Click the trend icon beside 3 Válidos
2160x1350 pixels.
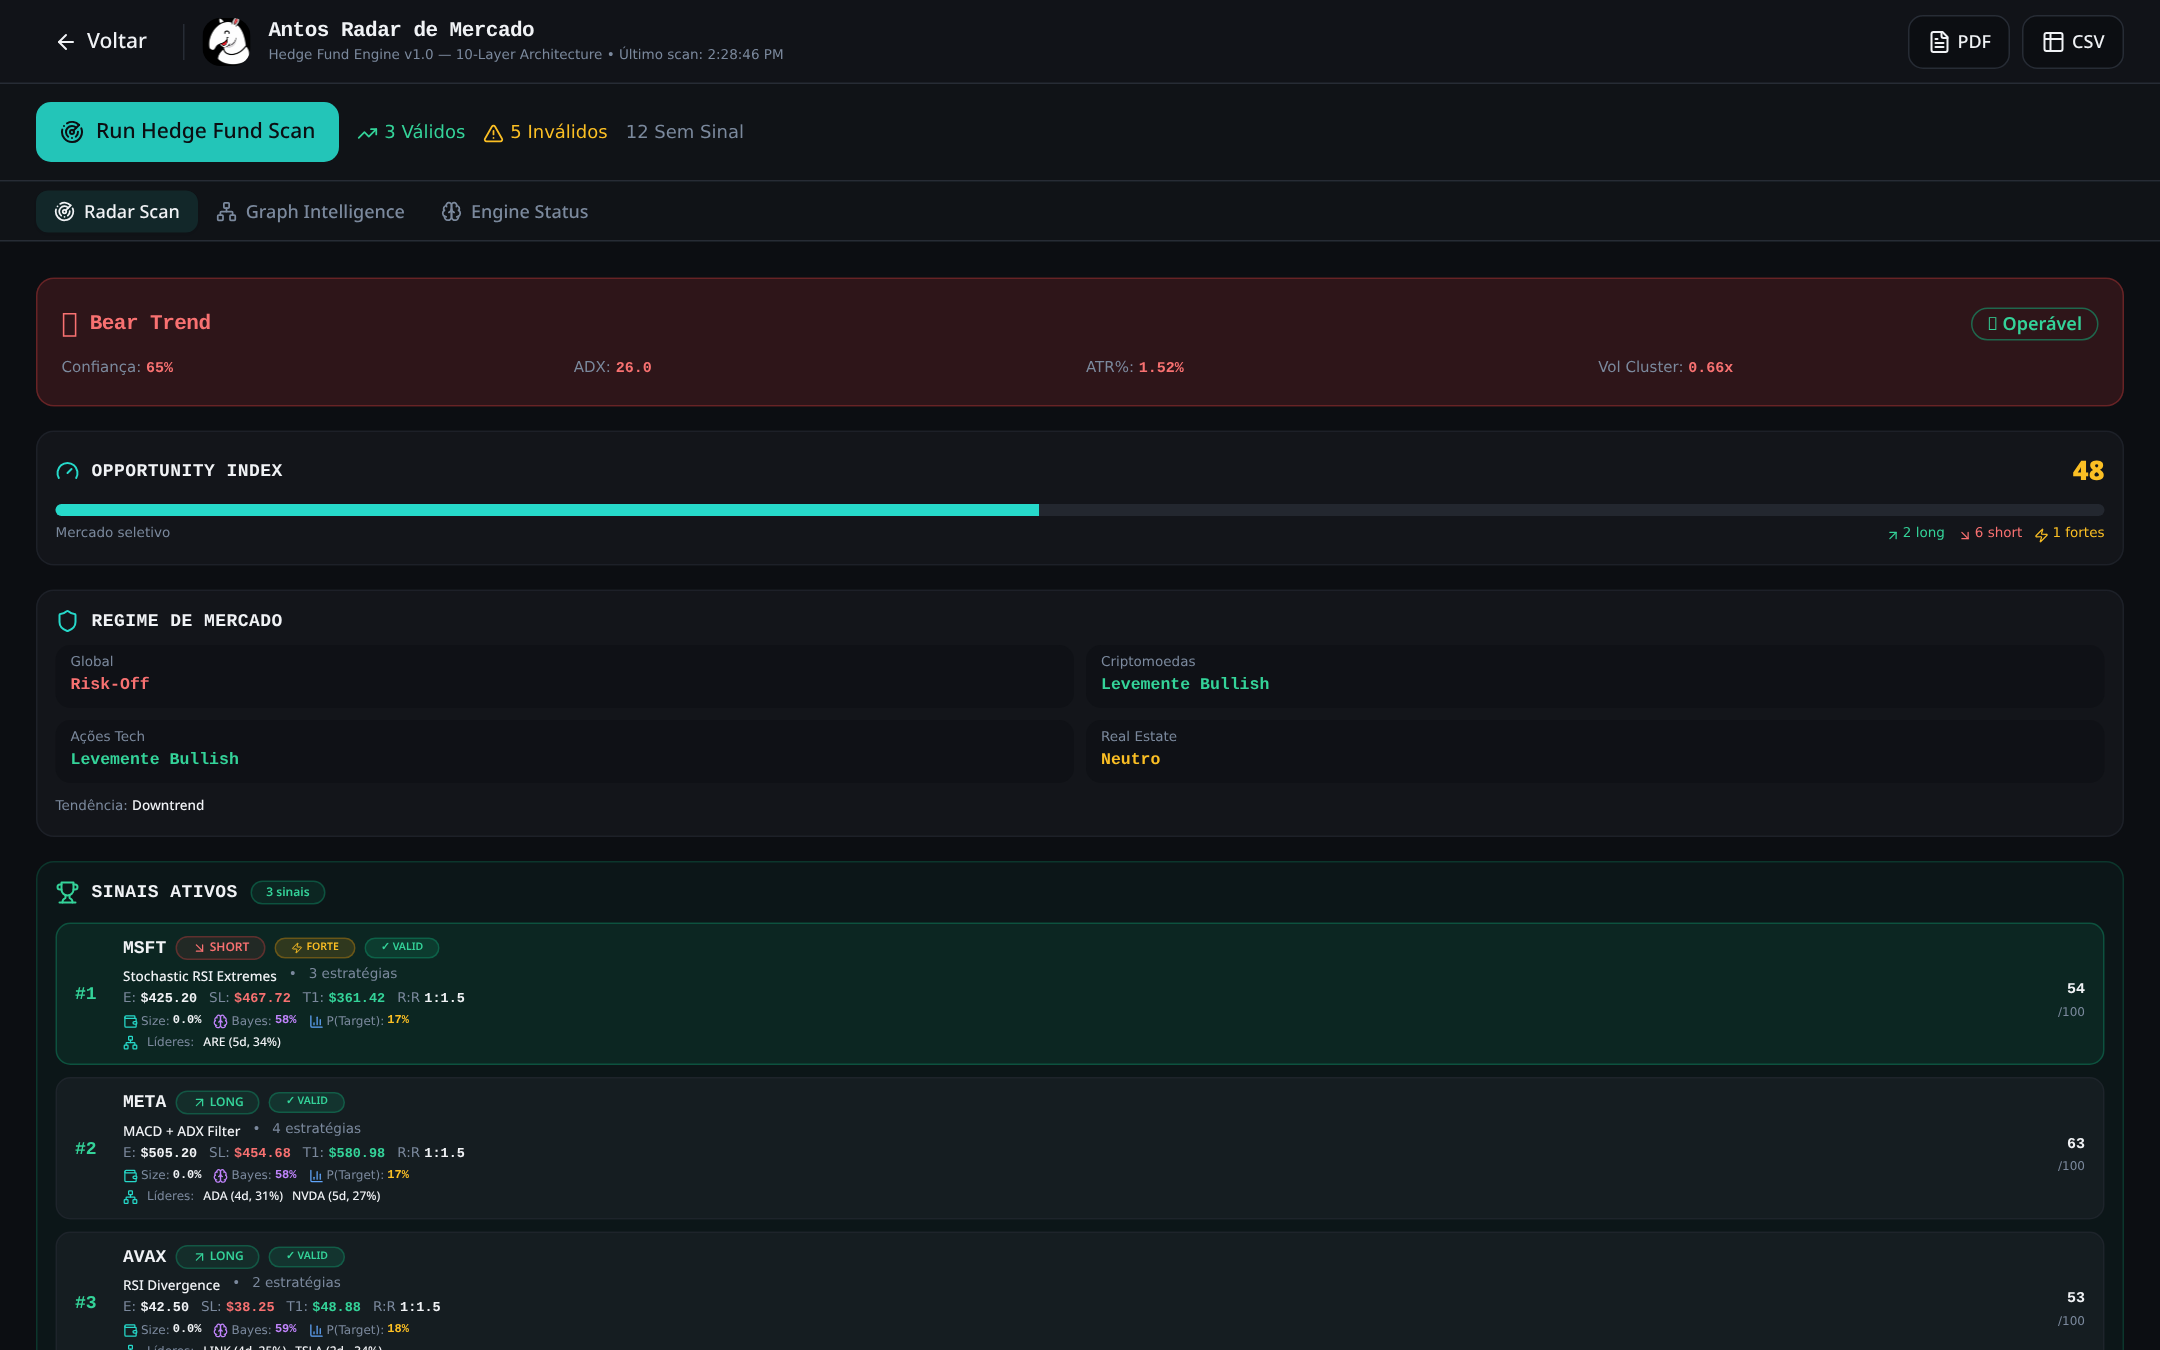(367, 133)
